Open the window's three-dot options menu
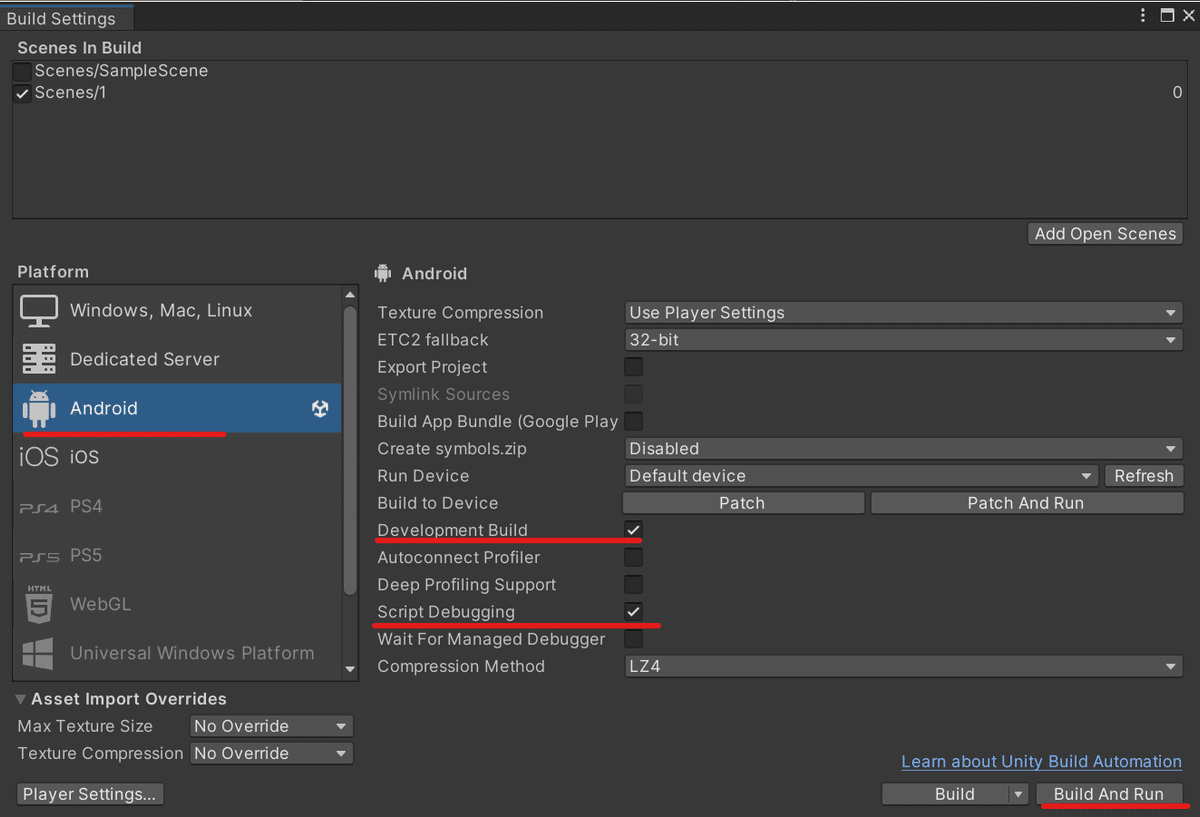 click(1144, 15)
